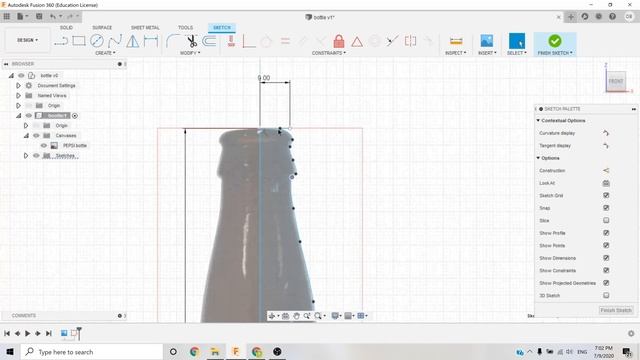Screen dimensions: 640x360
Task: Open the CONSTRAINTS dropdown menu
Action: pos(329,53)
